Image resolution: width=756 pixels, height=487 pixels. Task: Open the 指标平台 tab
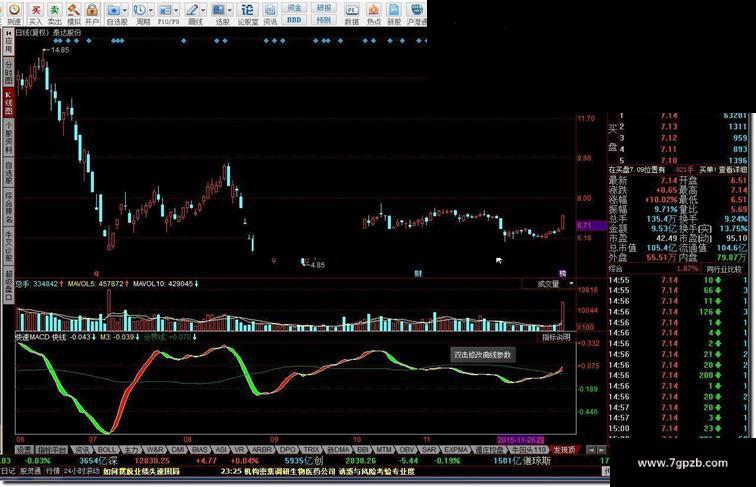click(x=52, y=449)
